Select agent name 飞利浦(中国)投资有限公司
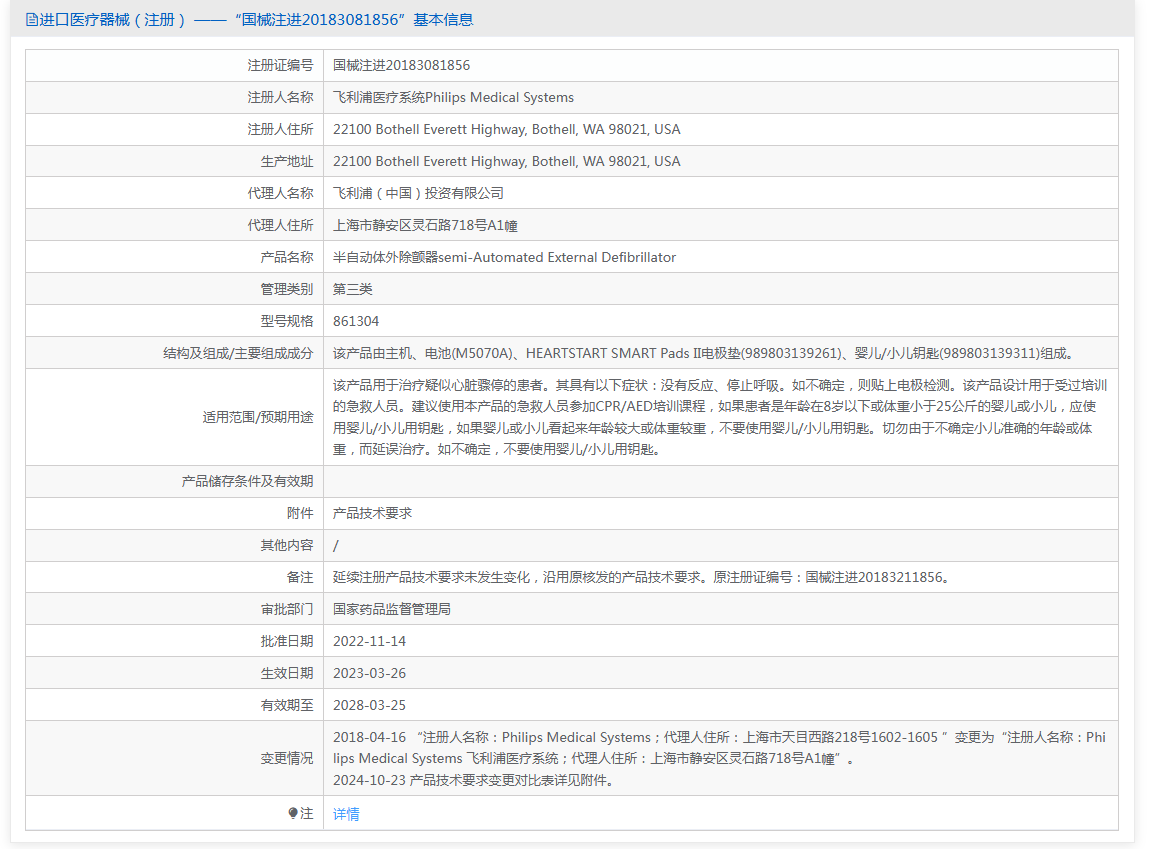Viewport: 1149px width, 849px height. coord(418,193)
